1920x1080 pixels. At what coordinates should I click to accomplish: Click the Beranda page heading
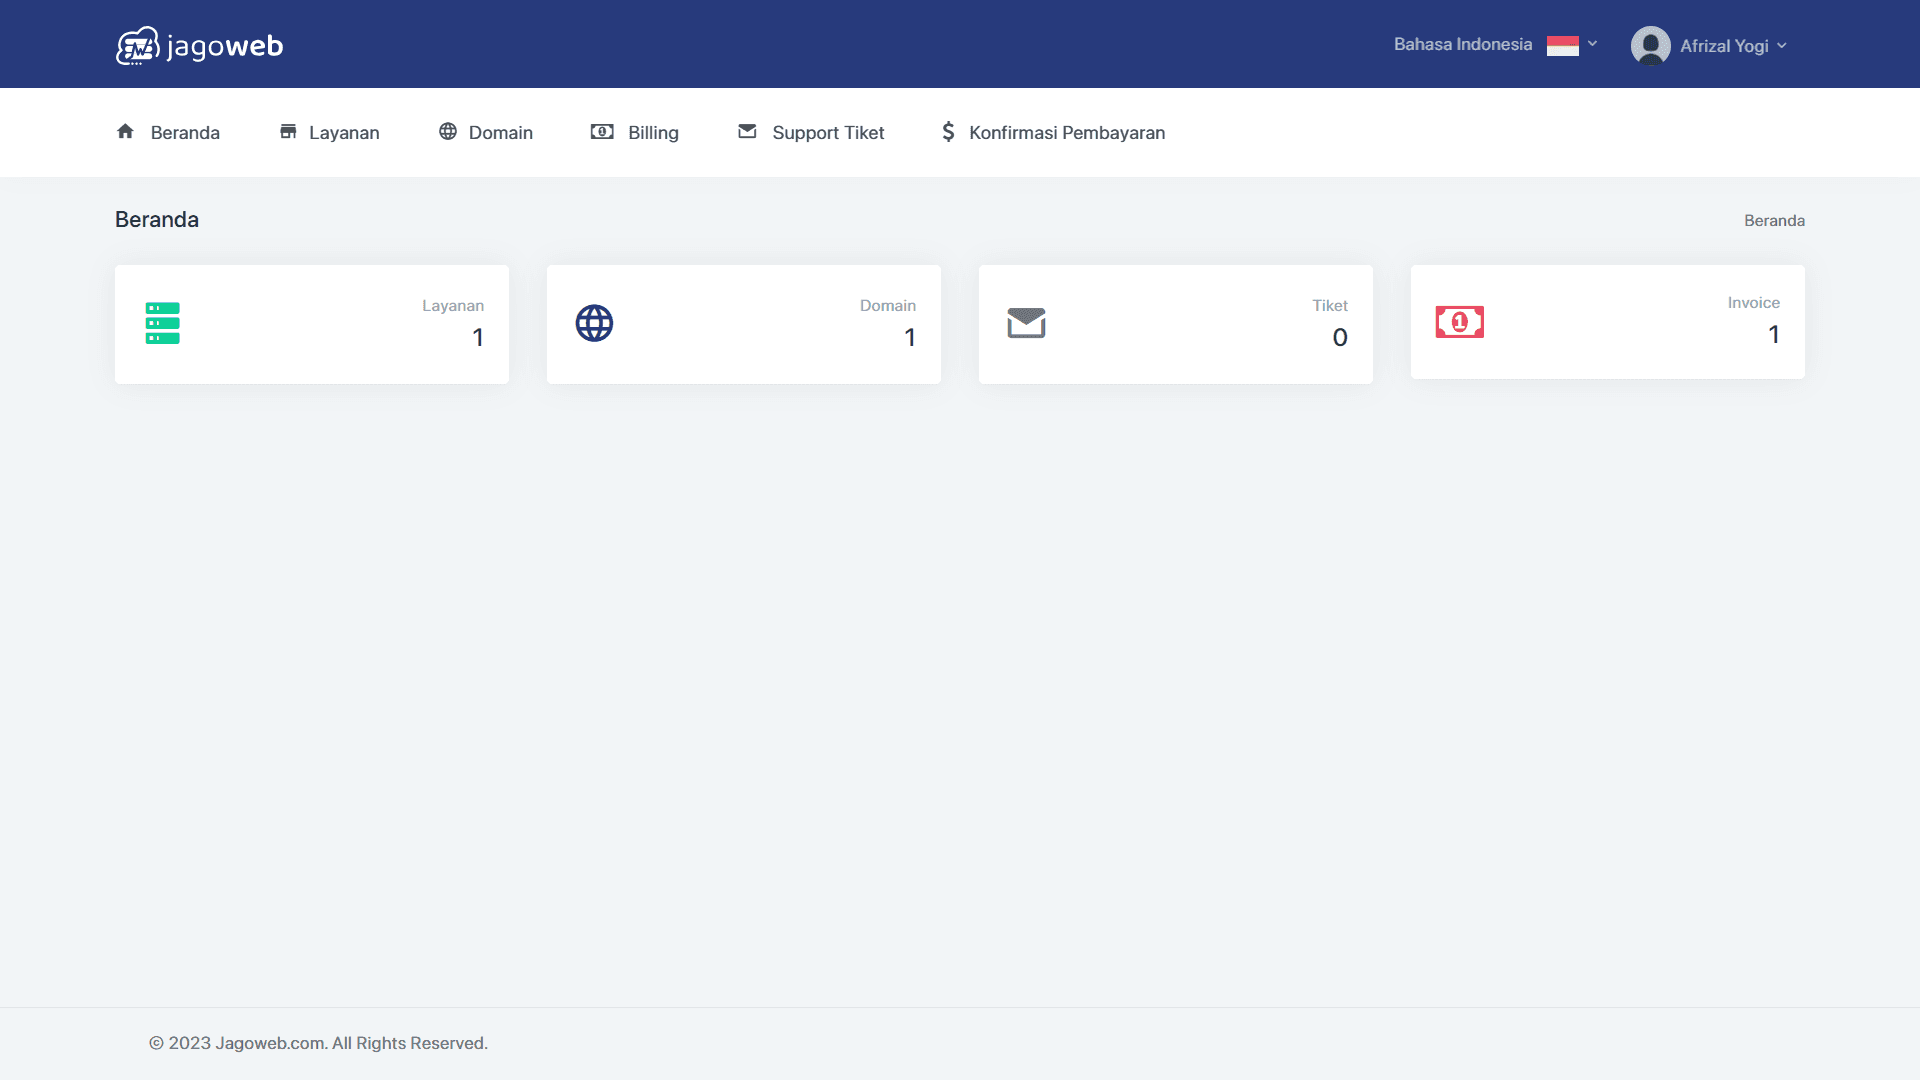click(157, 219)
